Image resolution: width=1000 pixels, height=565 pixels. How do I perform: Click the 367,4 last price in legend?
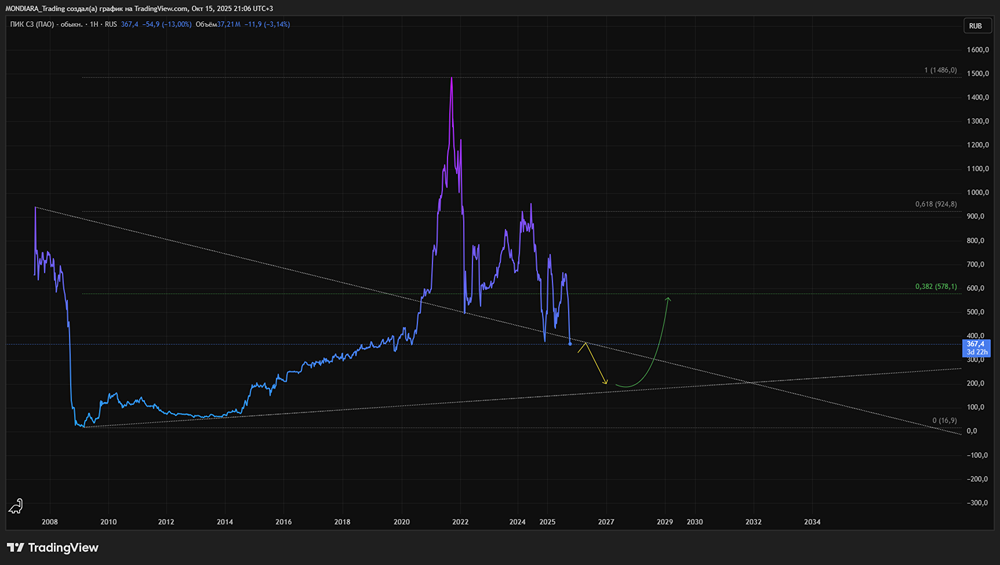[129, 24]
